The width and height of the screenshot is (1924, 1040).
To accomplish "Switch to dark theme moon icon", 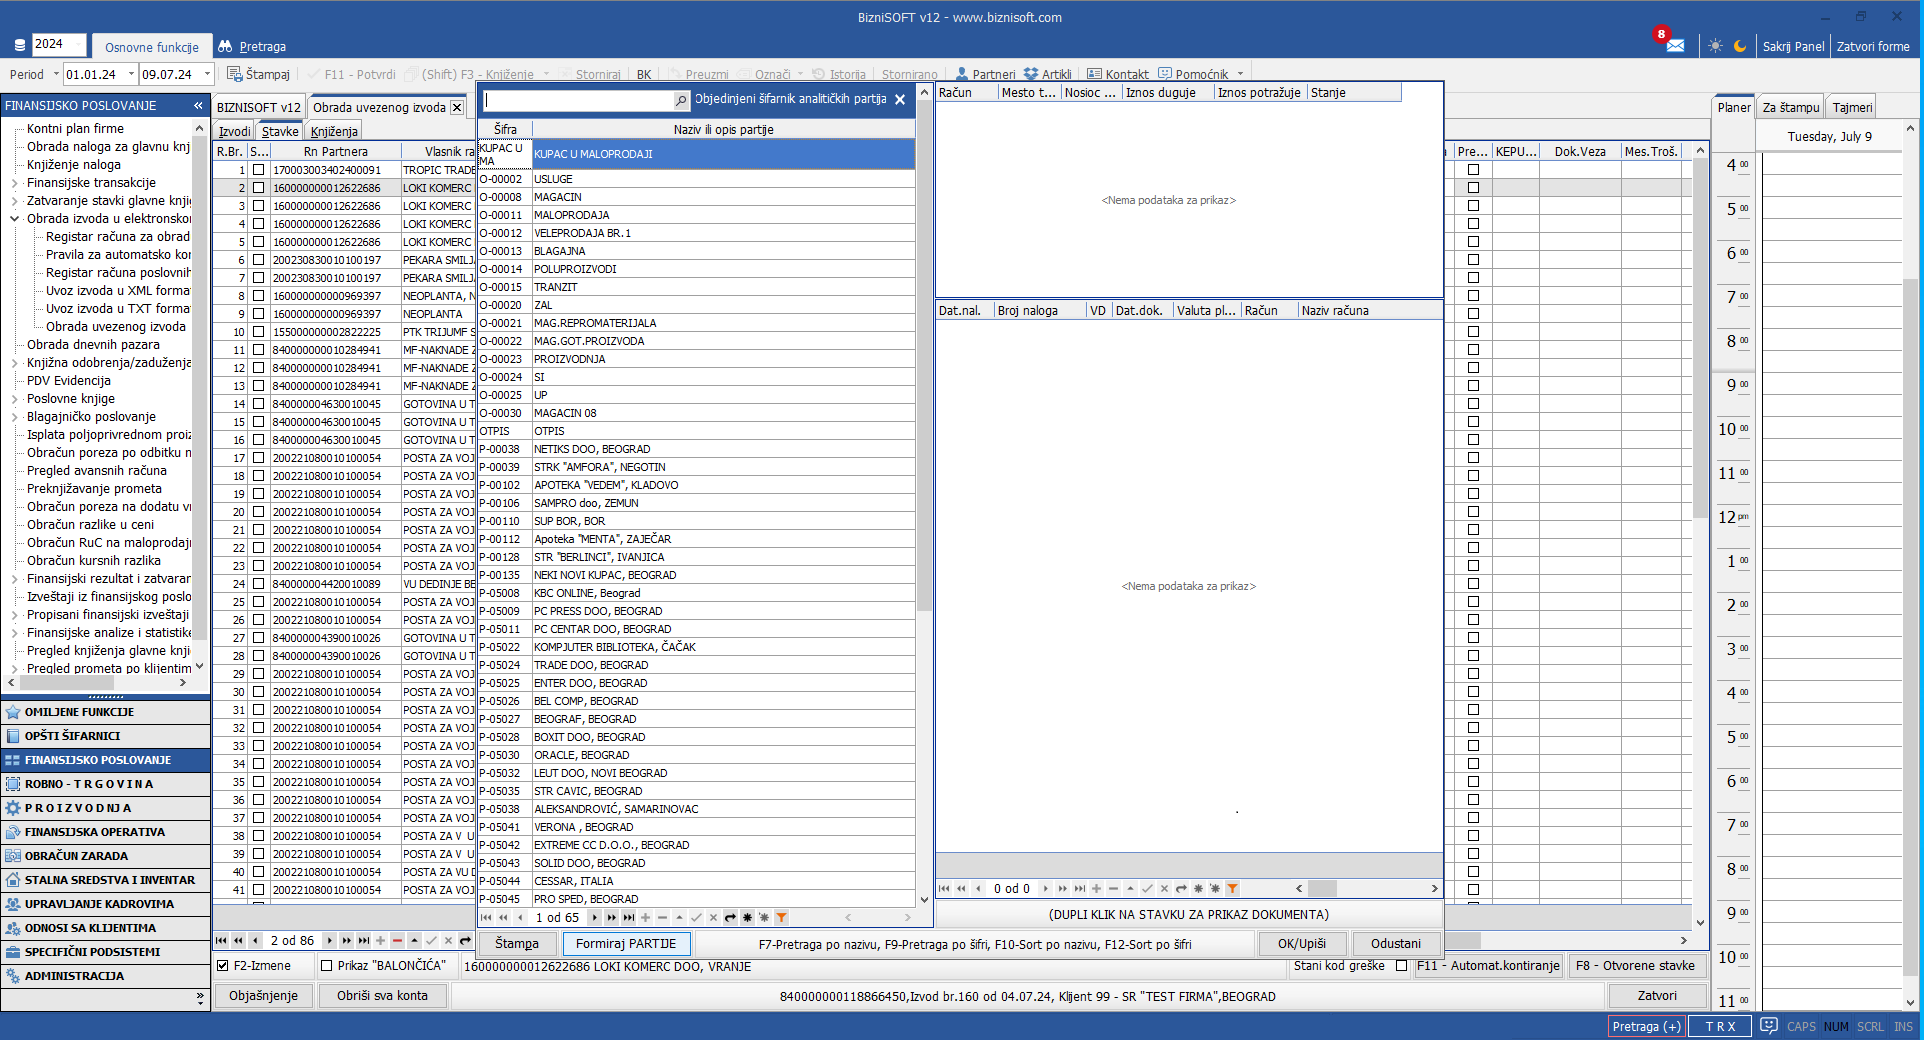I will pyautogui.click(x=1740, y=46).
